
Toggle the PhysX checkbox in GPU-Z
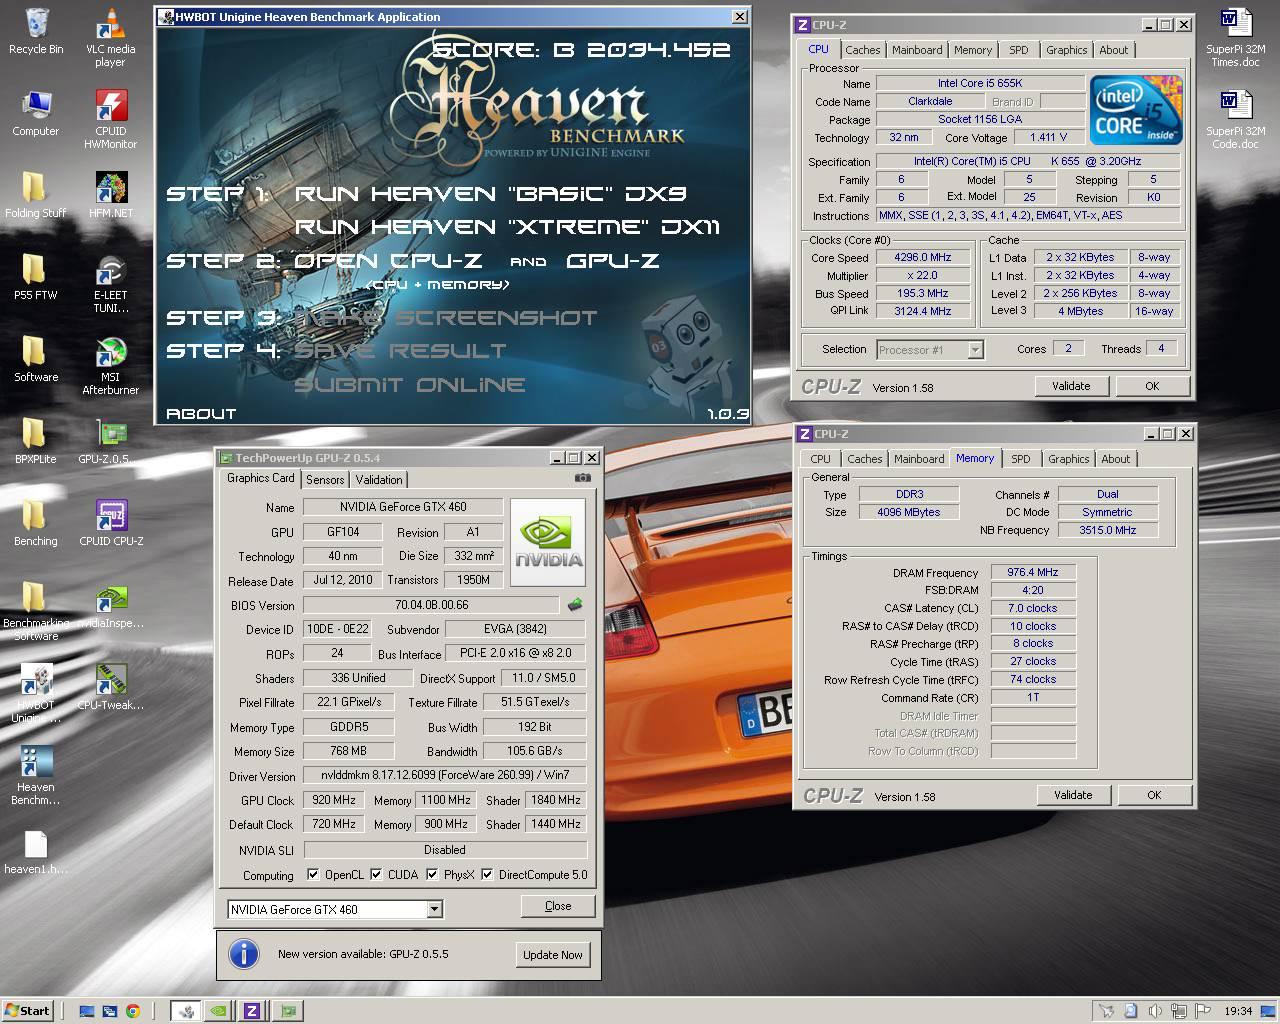tap(432, 875)
